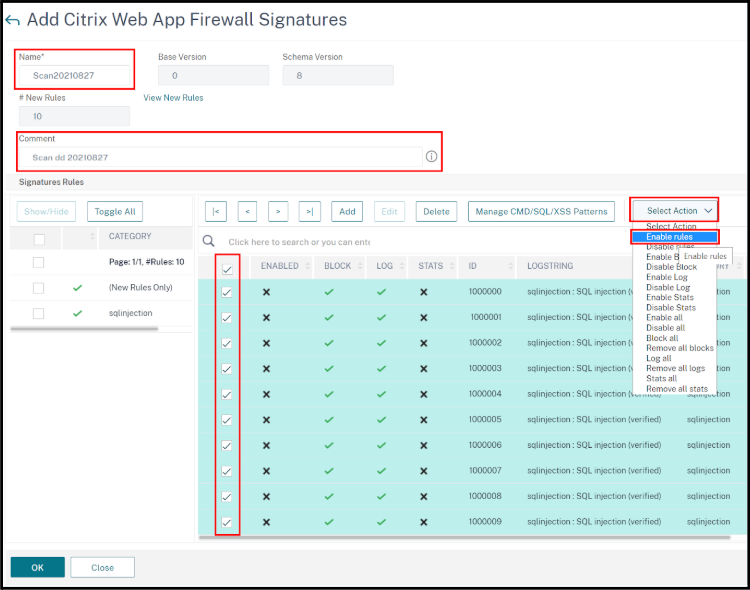Uncheck checkbox for rule 1000007
The width and height of the screenshot is (750, 590).
coord(227,471)
